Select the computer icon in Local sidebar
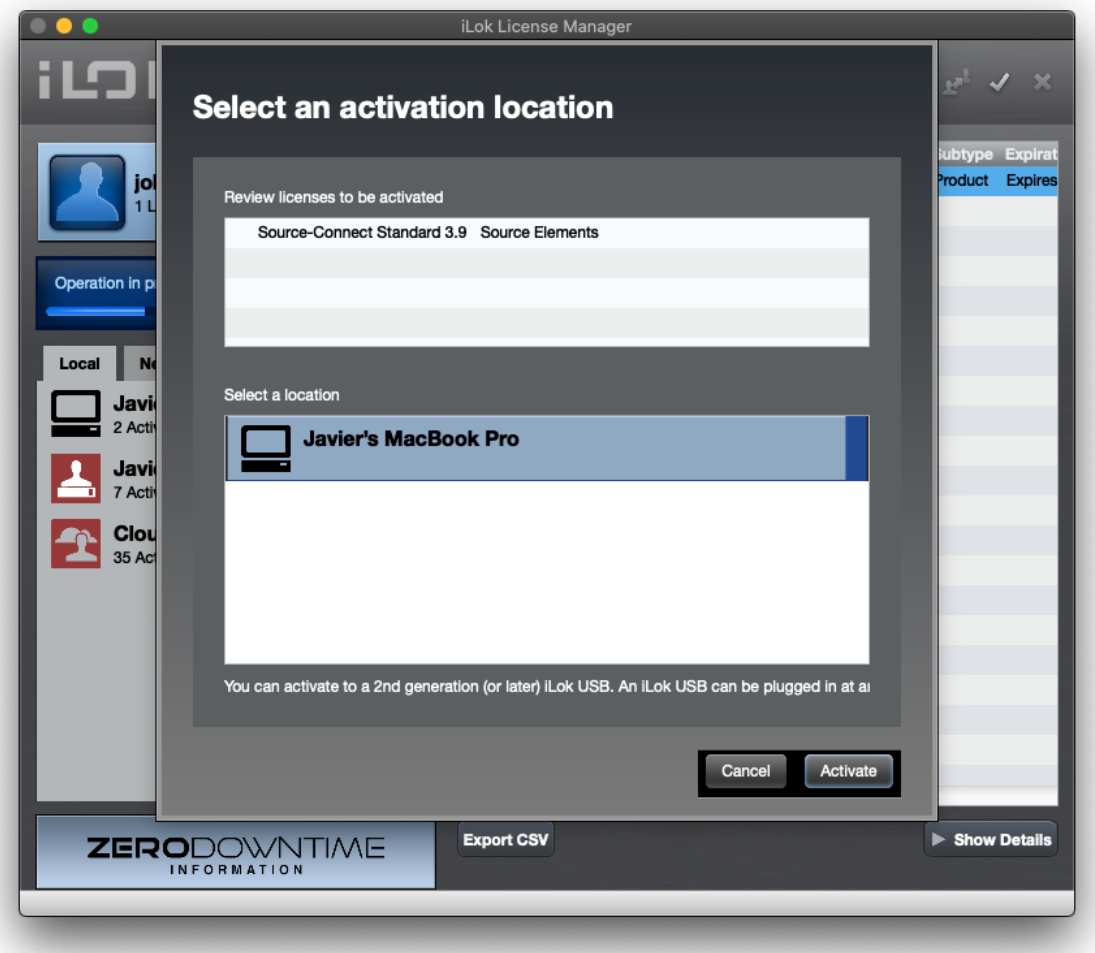This screenshot has height=953, width=1095. tap(76, 413)
